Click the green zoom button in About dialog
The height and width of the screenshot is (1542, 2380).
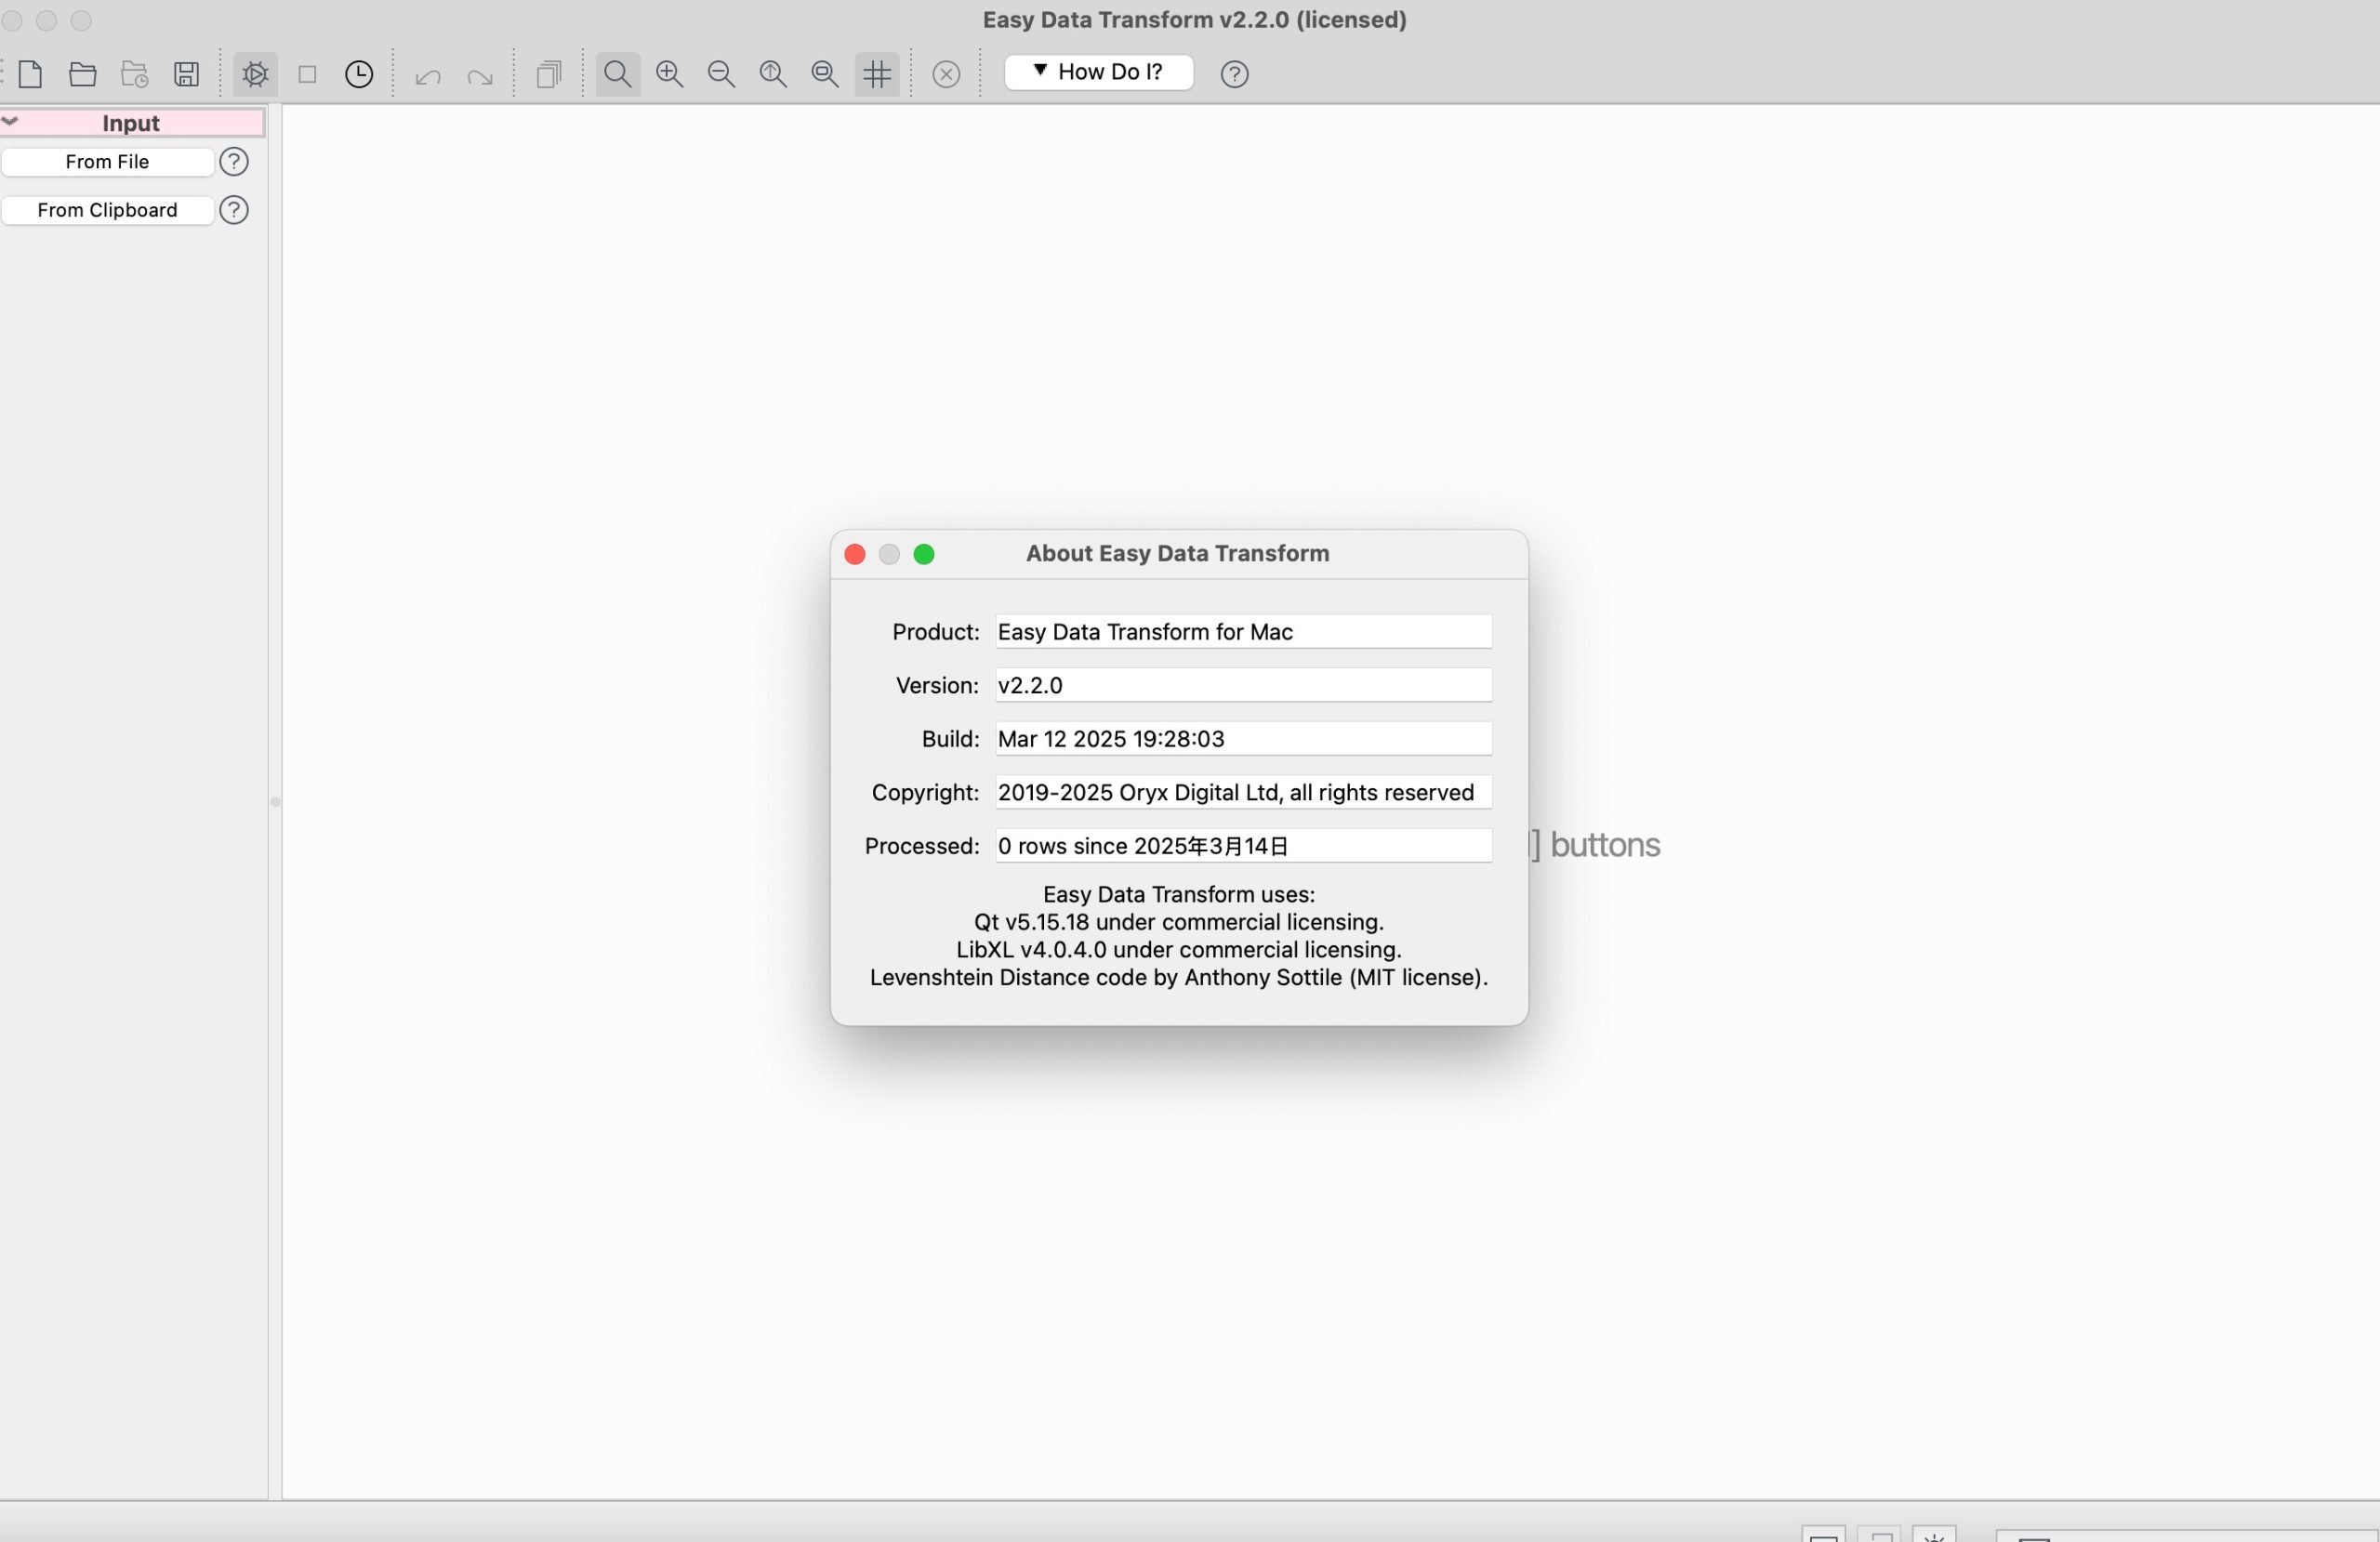[x=924, y=554]
